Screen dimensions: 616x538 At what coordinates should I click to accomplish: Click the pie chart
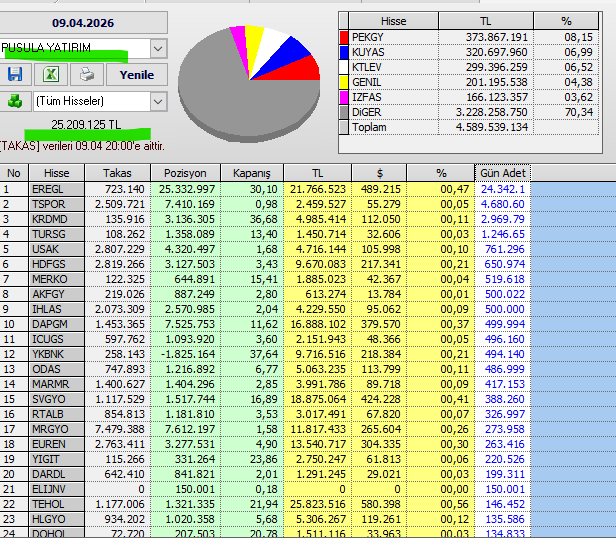tap(249, 83)
